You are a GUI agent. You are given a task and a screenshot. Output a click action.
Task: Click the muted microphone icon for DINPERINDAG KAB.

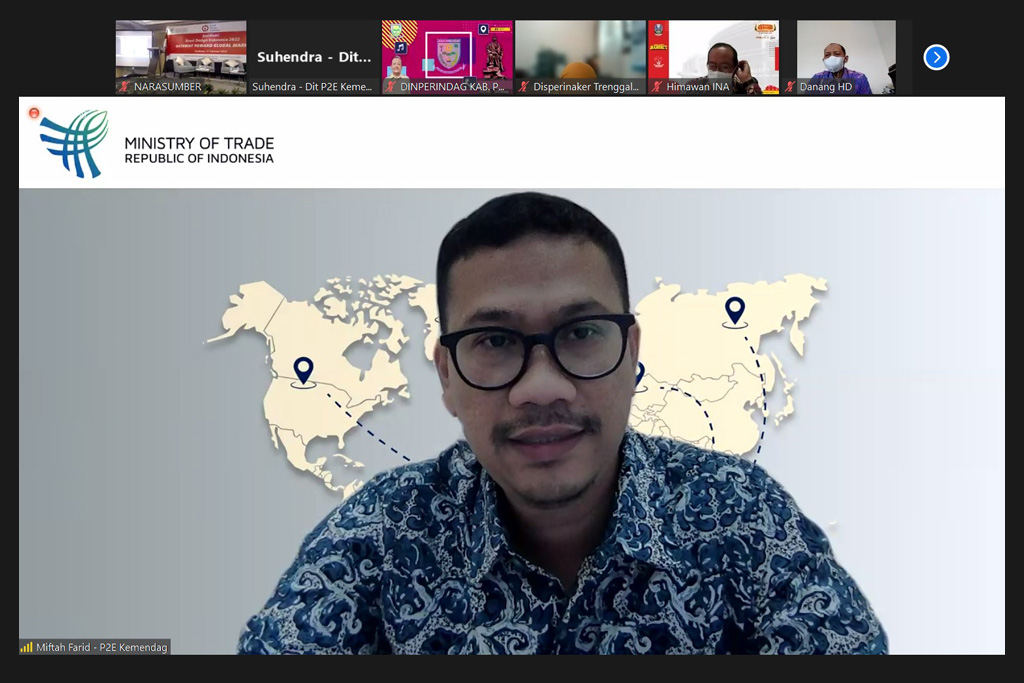(x=391, y=87)
